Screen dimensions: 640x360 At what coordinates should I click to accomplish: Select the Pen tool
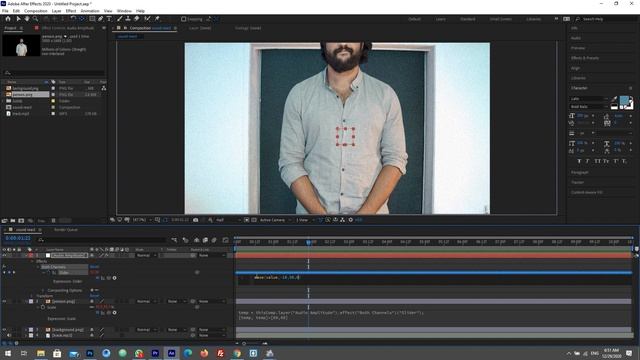pos(100,19)
